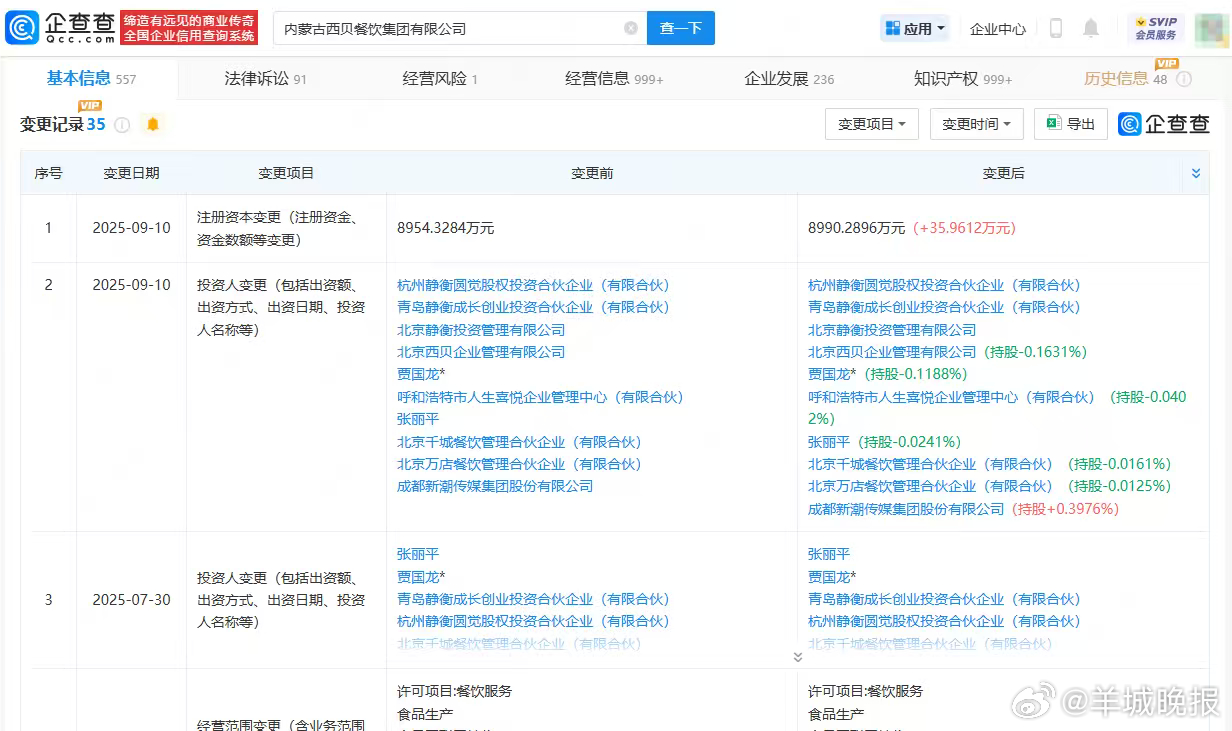Collapse table using double chevron in header

(x=1196, y=173)
